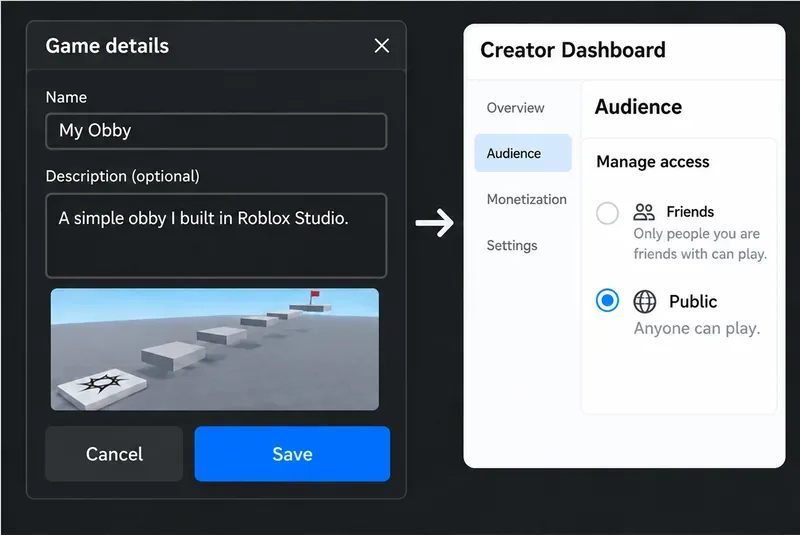The width and height of the screenshot is (800, 535).
Task: Click the 'Game details' dialog title
Action: (x=107, y=46)
